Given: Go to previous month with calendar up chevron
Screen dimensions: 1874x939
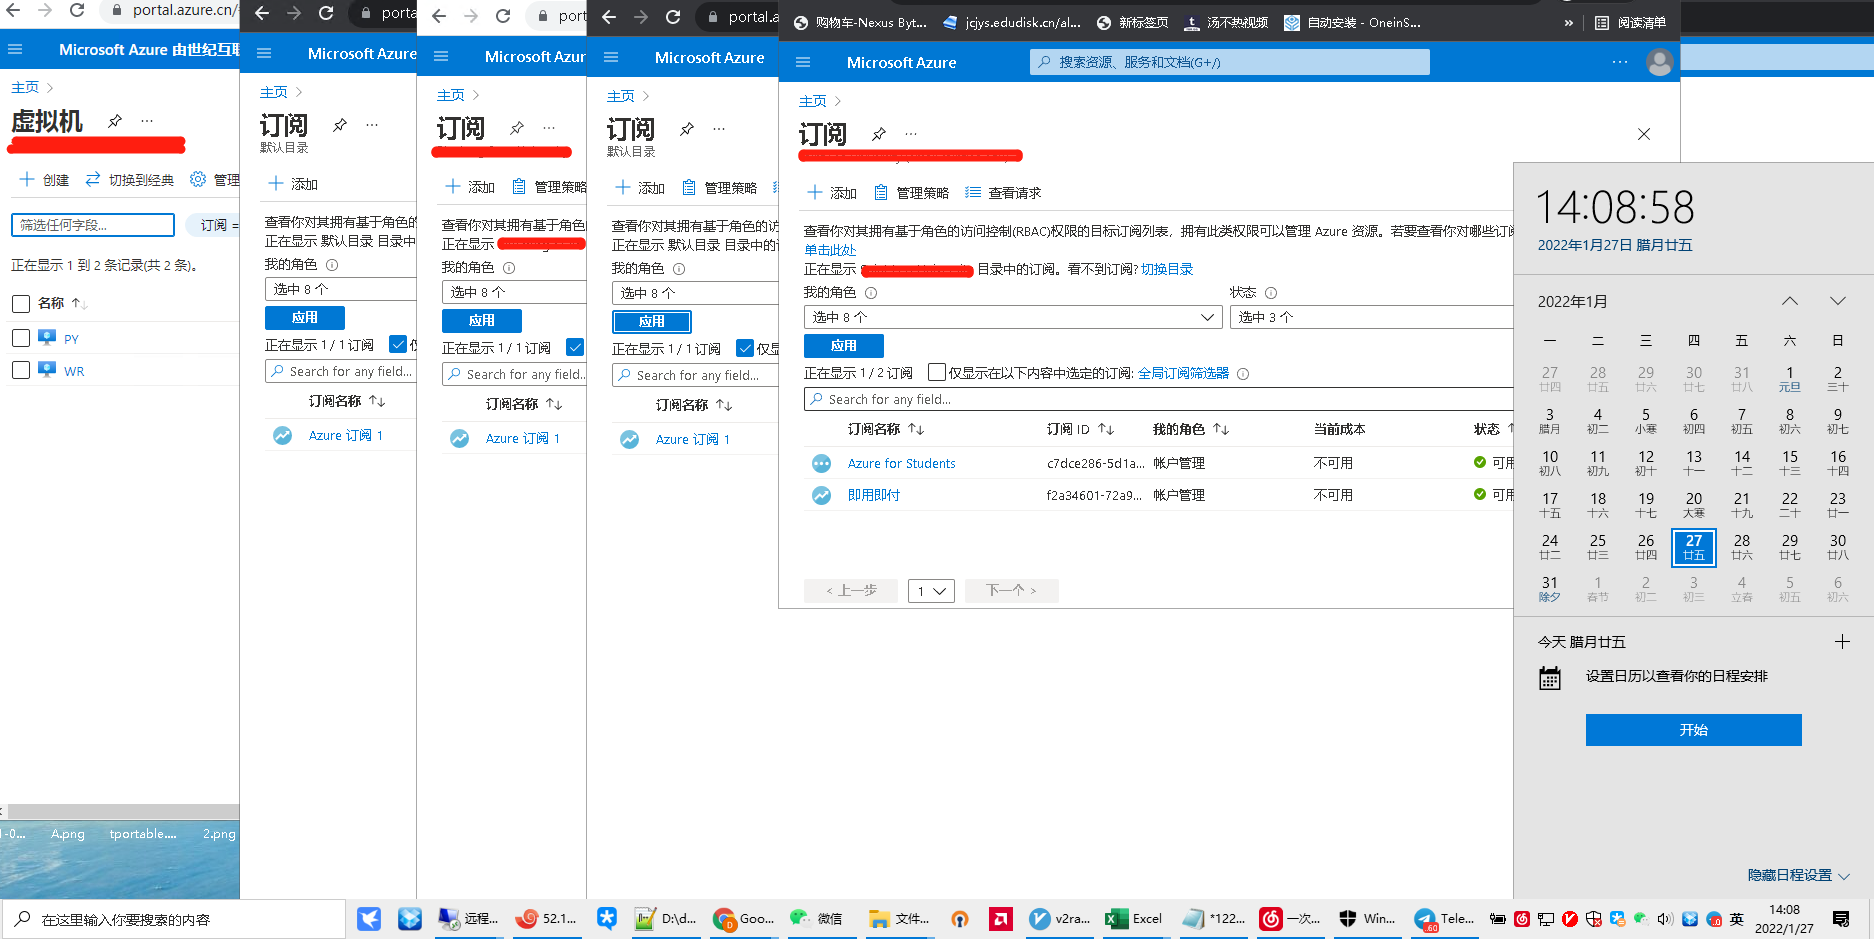Looking at the screenshot, I should (1790, 301).
